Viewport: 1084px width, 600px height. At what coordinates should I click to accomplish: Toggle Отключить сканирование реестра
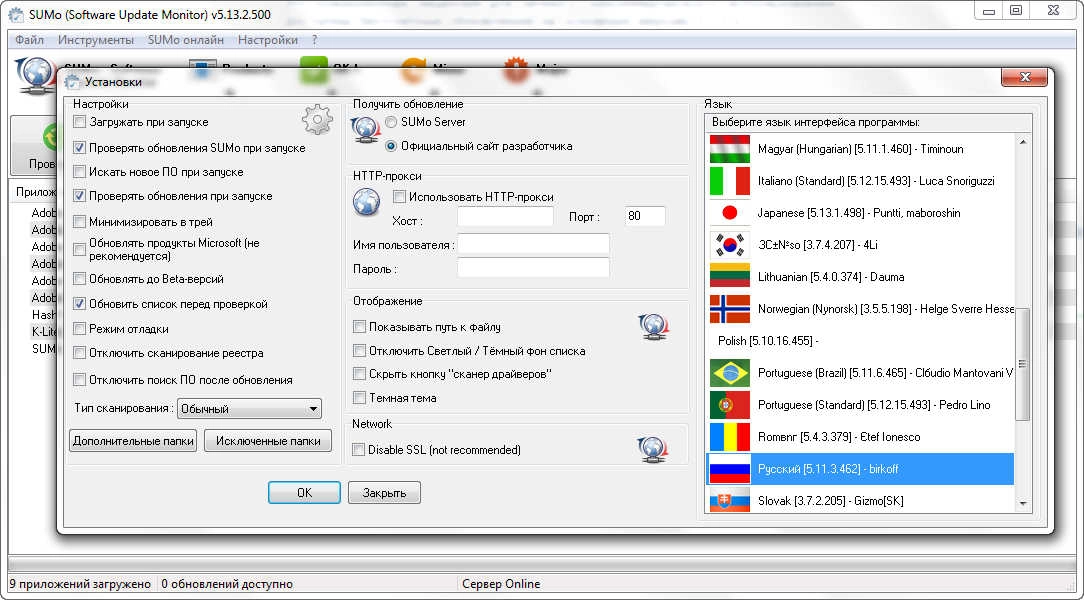click(80, 353)
